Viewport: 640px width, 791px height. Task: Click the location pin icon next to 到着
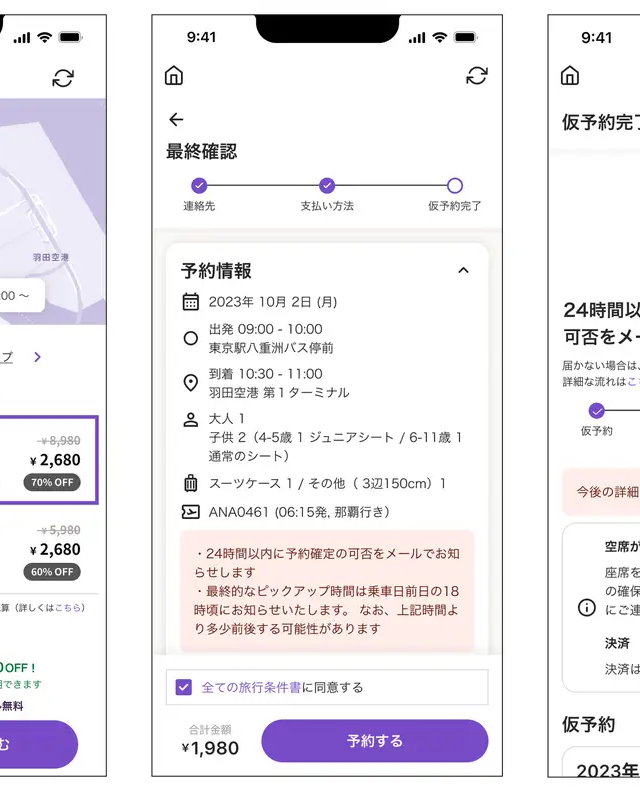coord(191,383)
